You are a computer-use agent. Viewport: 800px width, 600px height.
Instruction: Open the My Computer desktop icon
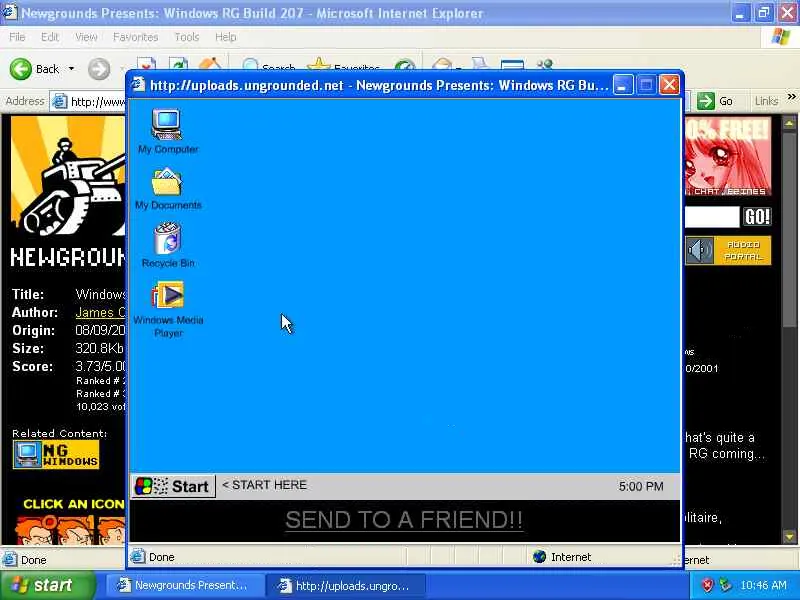[x=167, y=131]
